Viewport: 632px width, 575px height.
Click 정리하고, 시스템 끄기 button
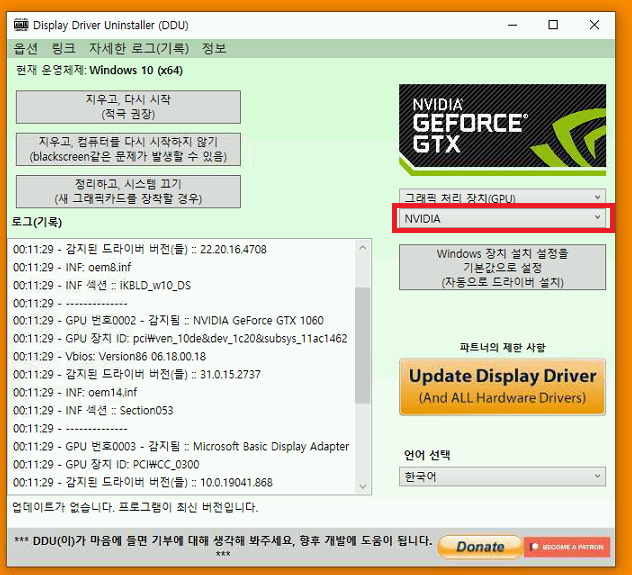tap(128, 191)
